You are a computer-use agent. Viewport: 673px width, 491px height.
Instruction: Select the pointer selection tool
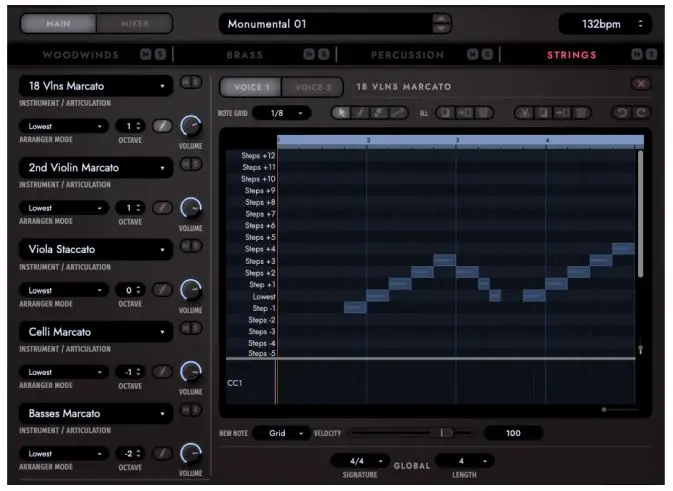[x=342, y=113]
